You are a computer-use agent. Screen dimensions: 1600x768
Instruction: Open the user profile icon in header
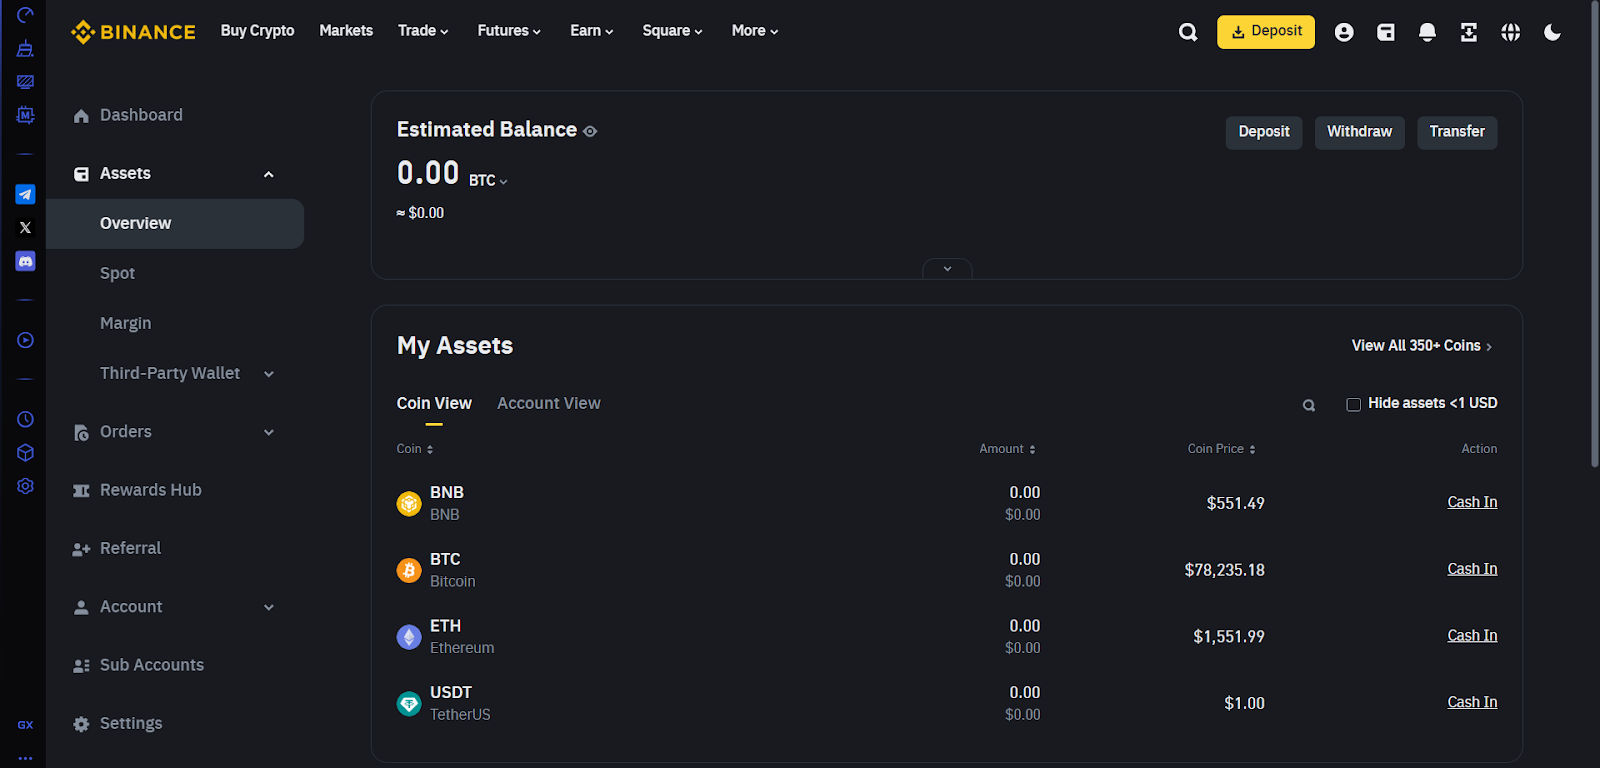[x=1344, y=32]
